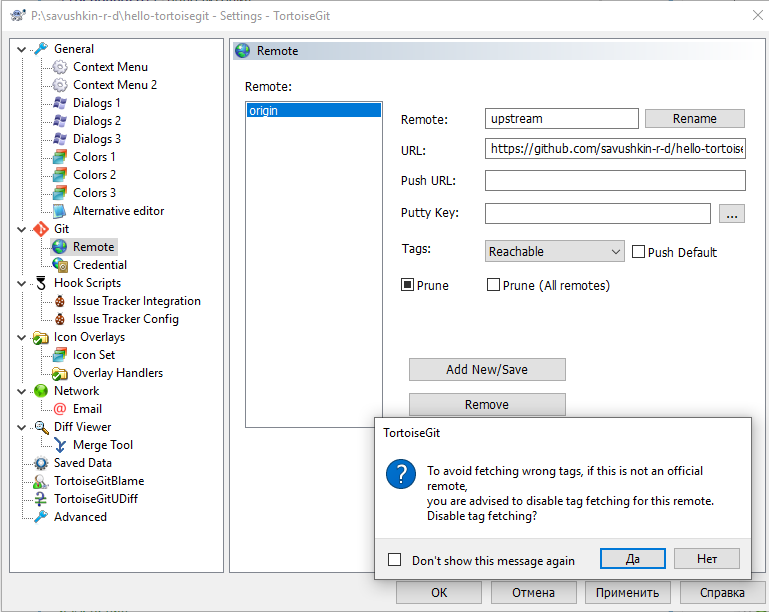The height and width of the screenshot is (612, 769).
Task: Toggle the Push Default checkbox
Action: (x=638, y=252)
